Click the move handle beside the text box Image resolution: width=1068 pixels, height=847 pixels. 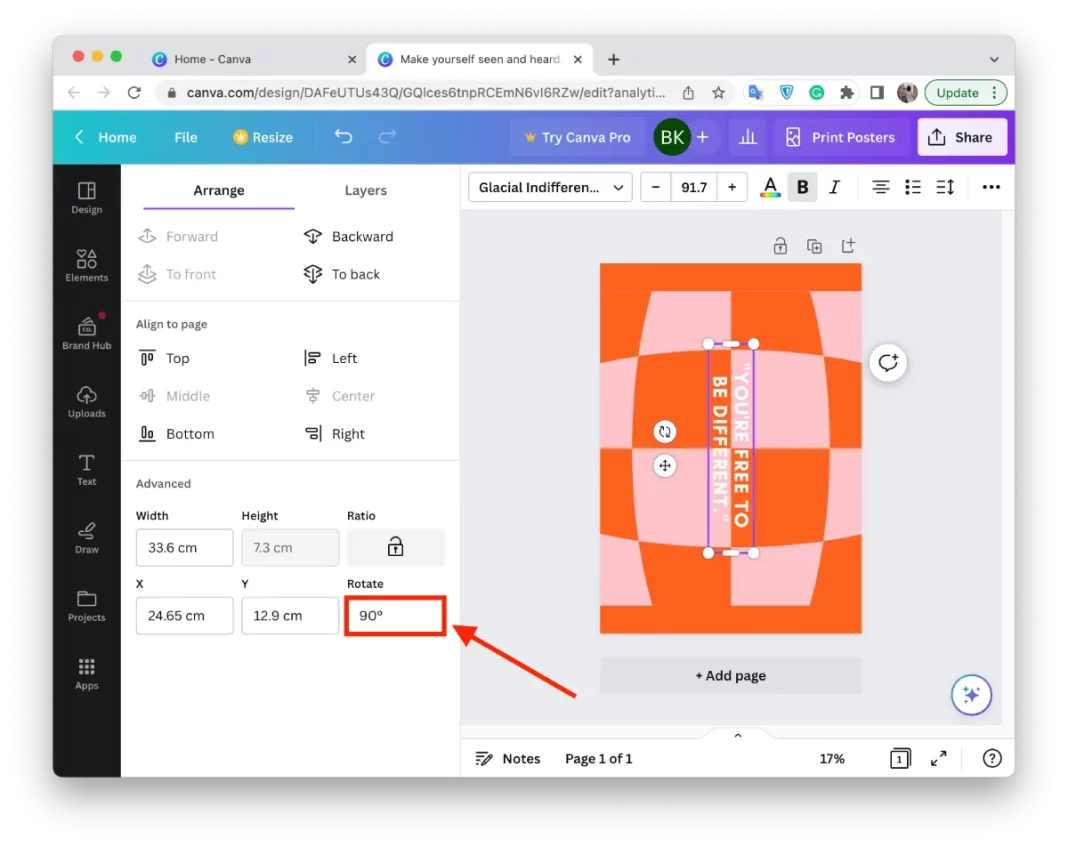pos(665,466)
